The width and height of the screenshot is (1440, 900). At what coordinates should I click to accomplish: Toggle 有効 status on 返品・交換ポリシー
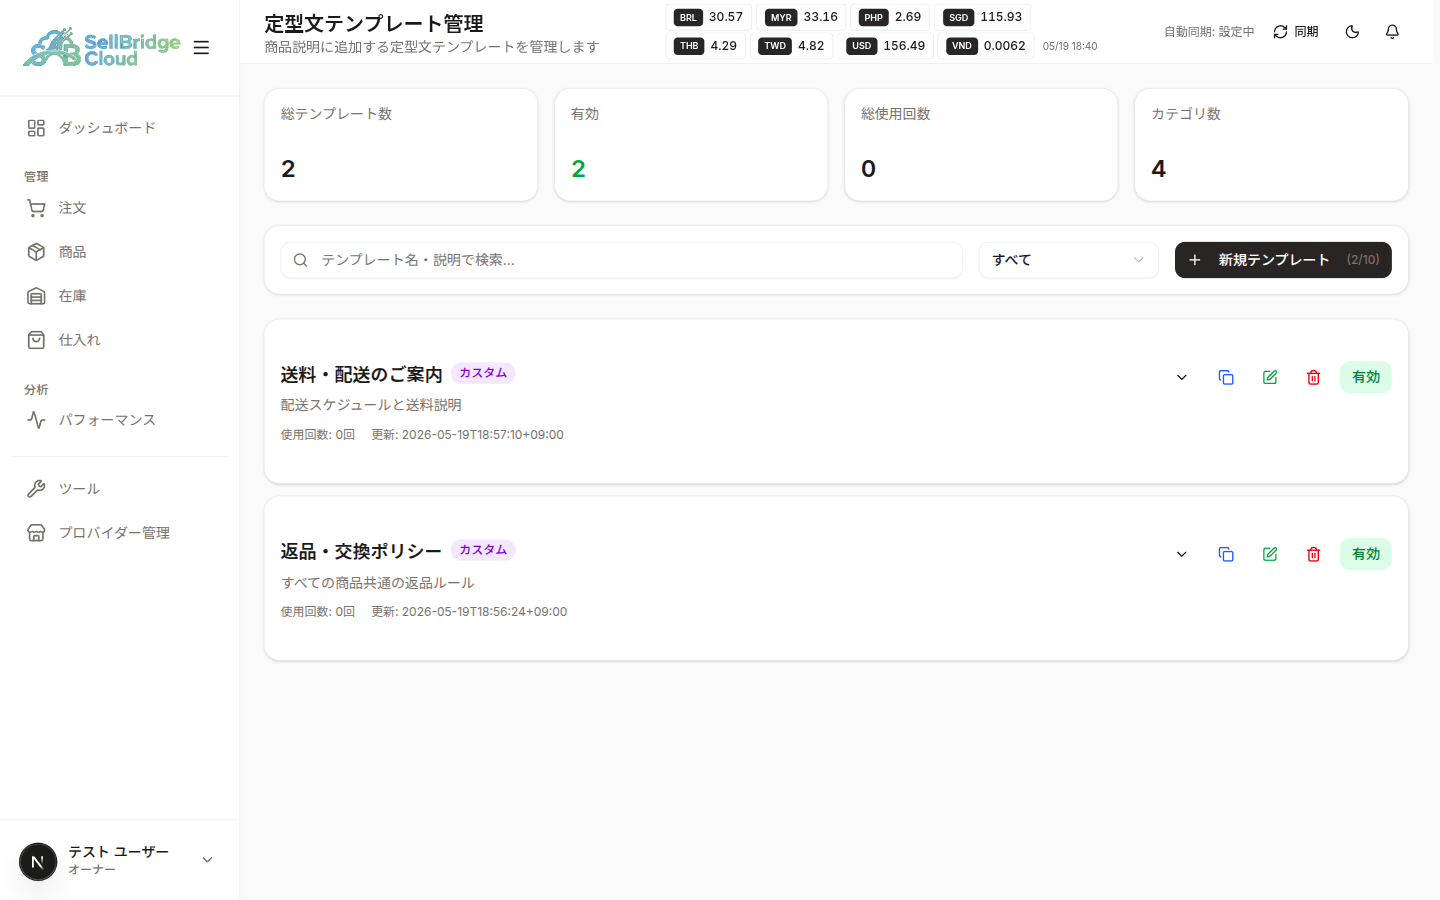click(x=1366, y=554)
